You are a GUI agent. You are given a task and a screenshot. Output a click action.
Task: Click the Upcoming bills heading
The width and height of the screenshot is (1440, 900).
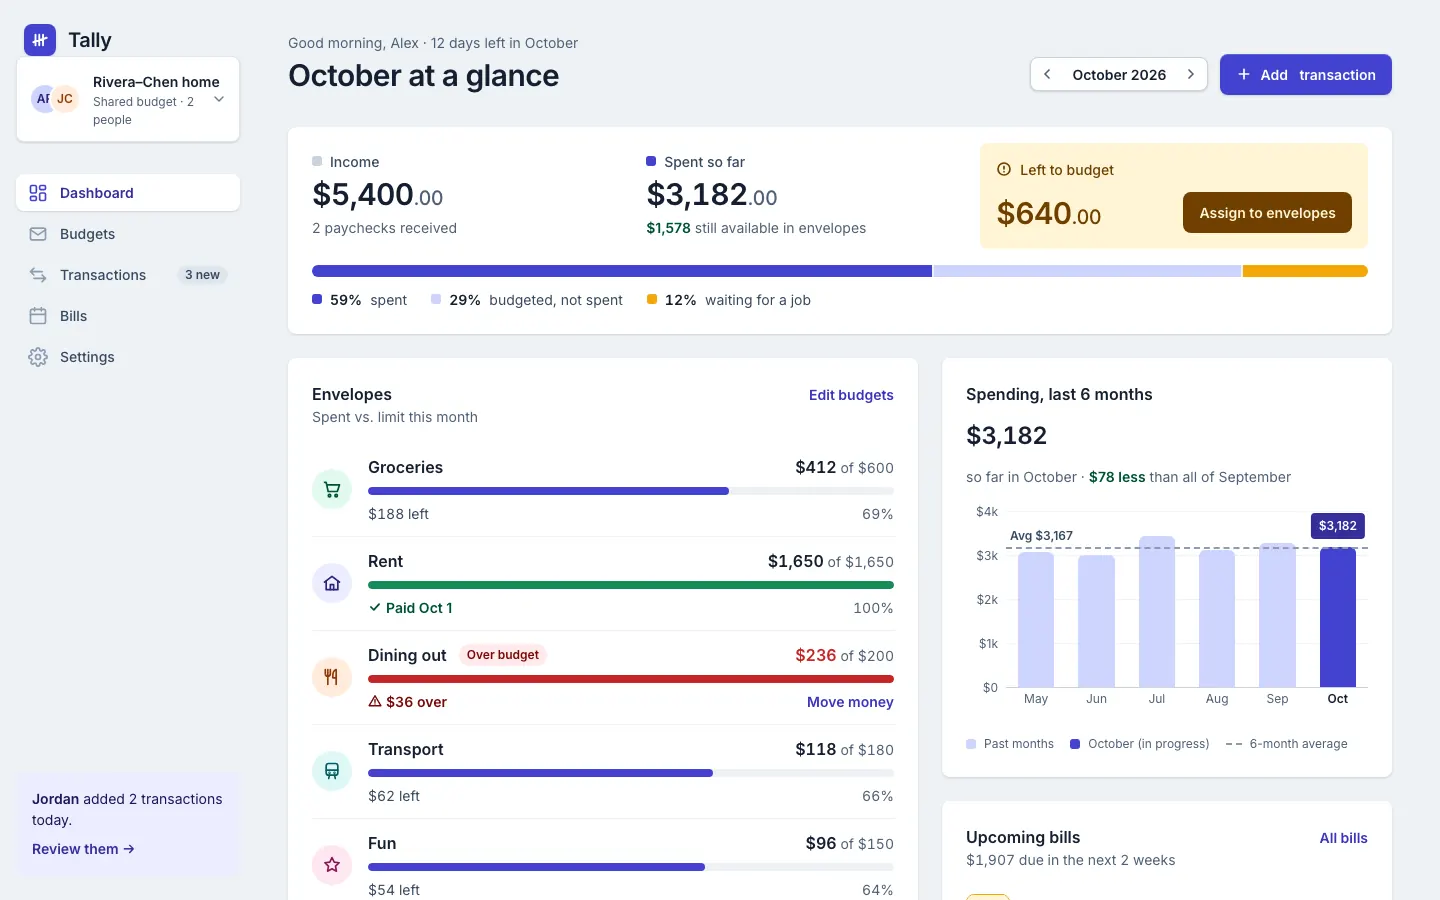(1023, 837)
